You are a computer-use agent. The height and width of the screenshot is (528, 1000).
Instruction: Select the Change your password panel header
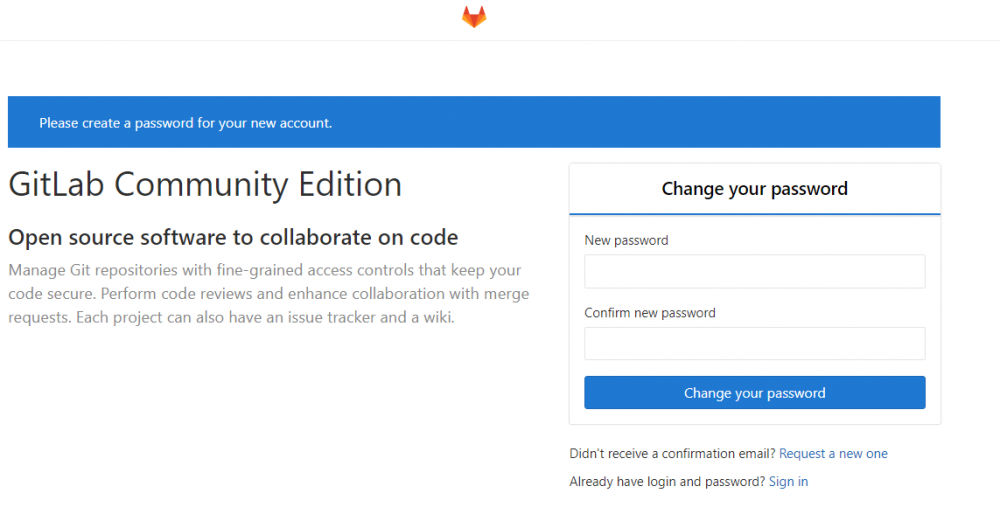(x=754, y=189)
